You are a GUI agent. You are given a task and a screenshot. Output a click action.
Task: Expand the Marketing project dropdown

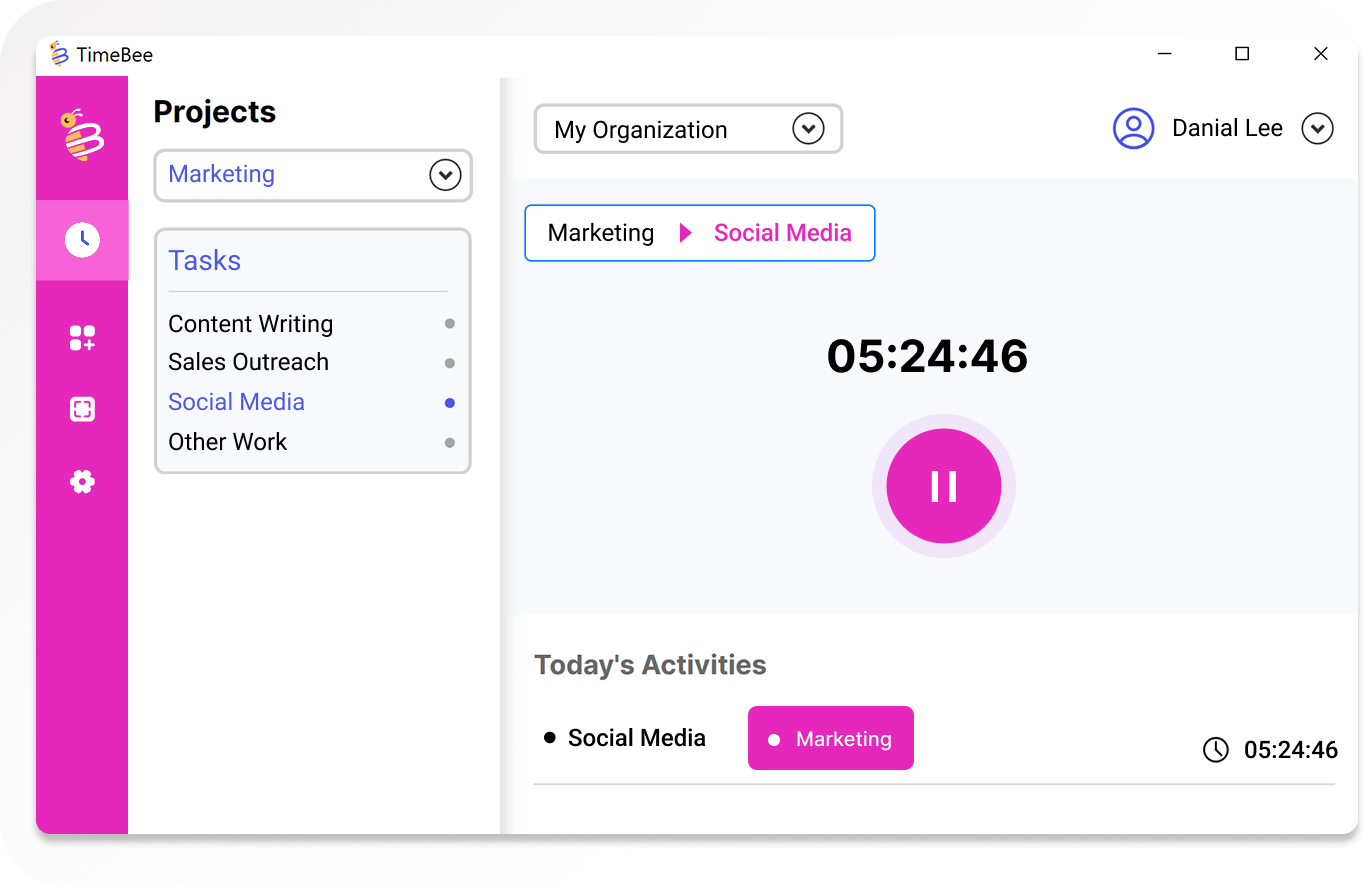click(x=445, y=175)
